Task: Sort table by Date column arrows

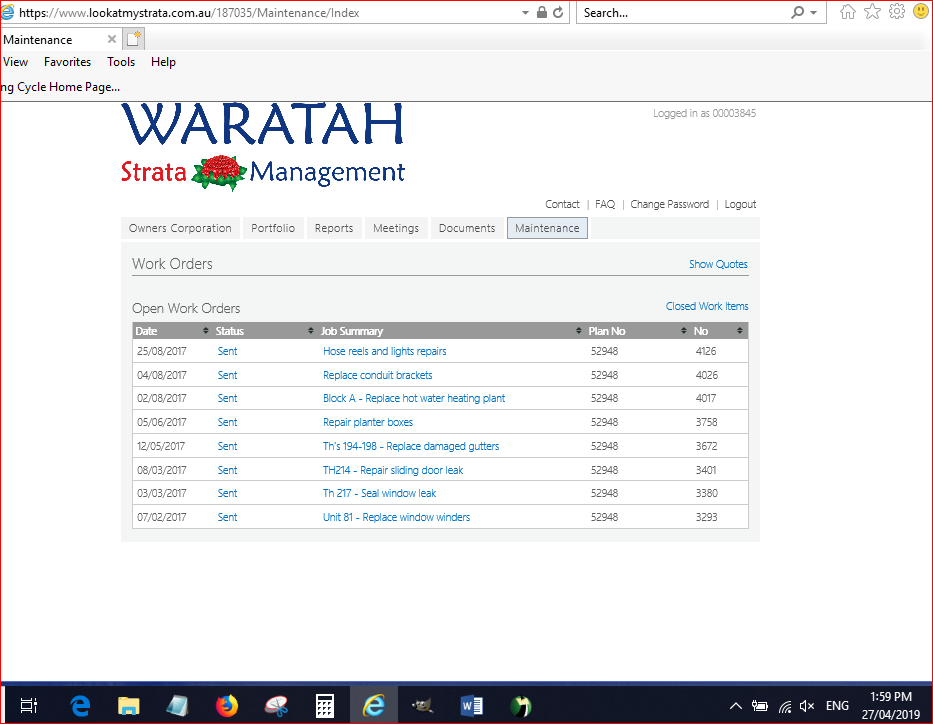Action: [206, 331]
